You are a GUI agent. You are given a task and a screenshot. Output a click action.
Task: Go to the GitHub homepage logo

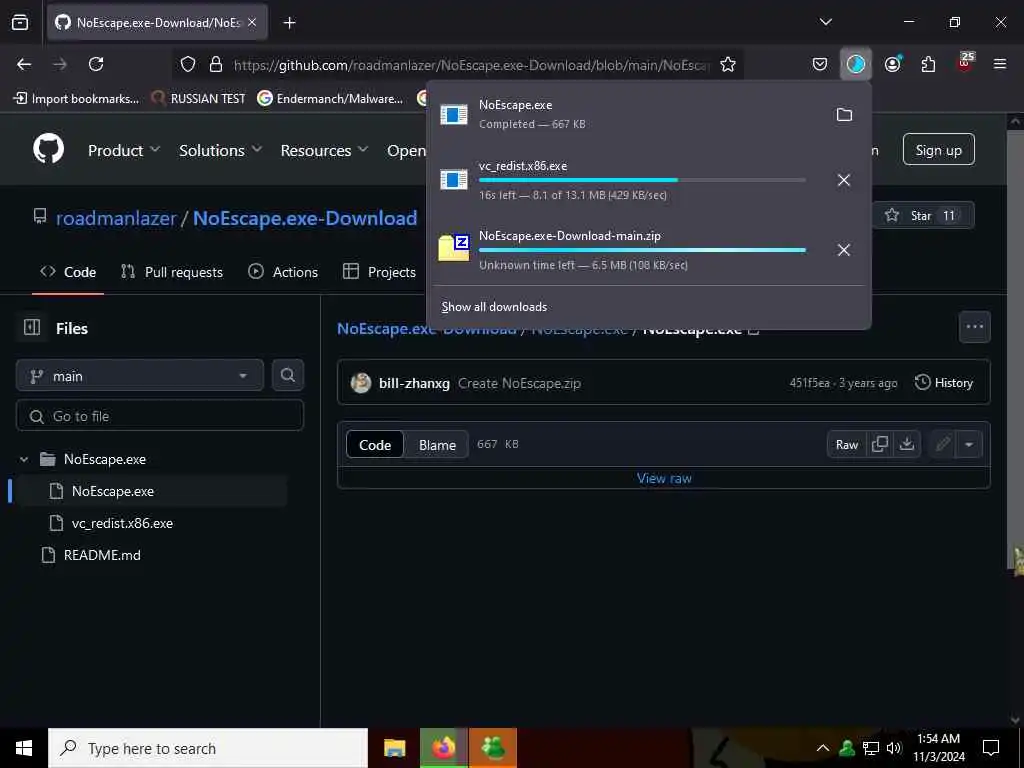(49, 150)
